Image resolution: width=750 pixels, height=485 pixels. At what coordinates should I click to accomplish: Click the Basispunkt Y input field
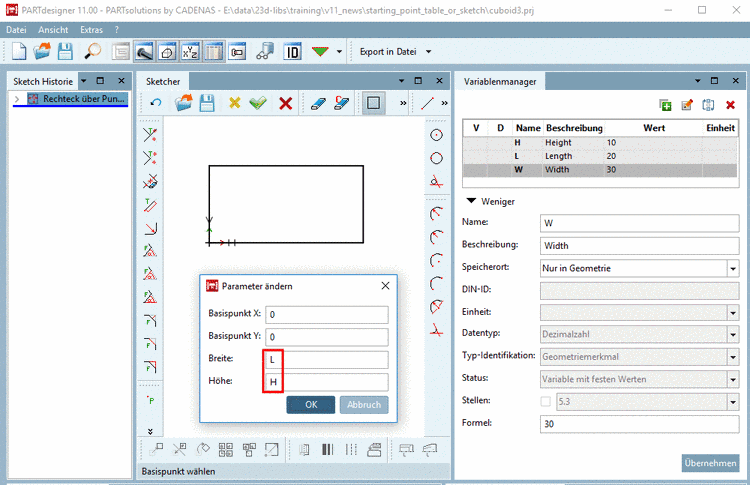coord(327,337)
